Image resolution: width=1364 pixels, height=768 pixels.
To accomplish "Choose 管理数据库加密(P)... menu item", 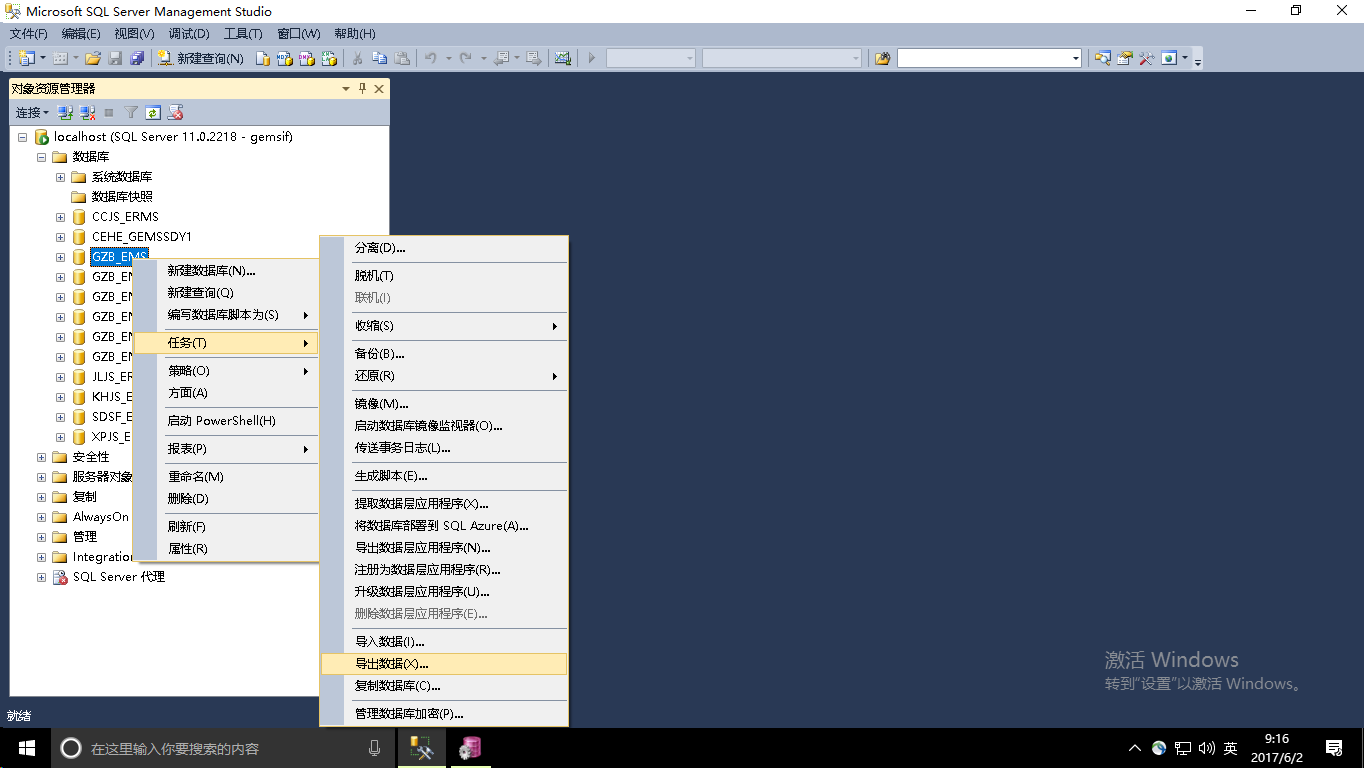I will [x=444, y=714].
